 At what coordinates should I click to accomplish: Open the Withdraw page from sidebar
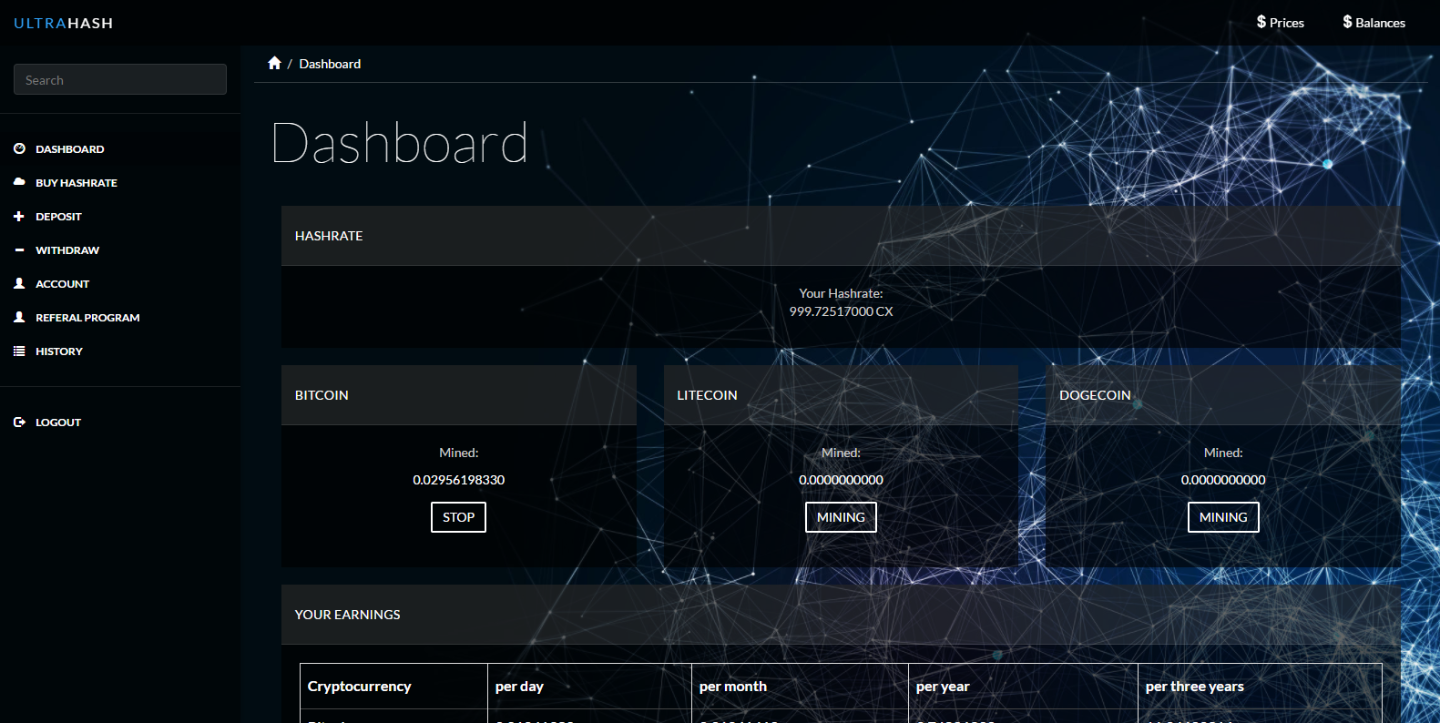(x=67, y=250)
